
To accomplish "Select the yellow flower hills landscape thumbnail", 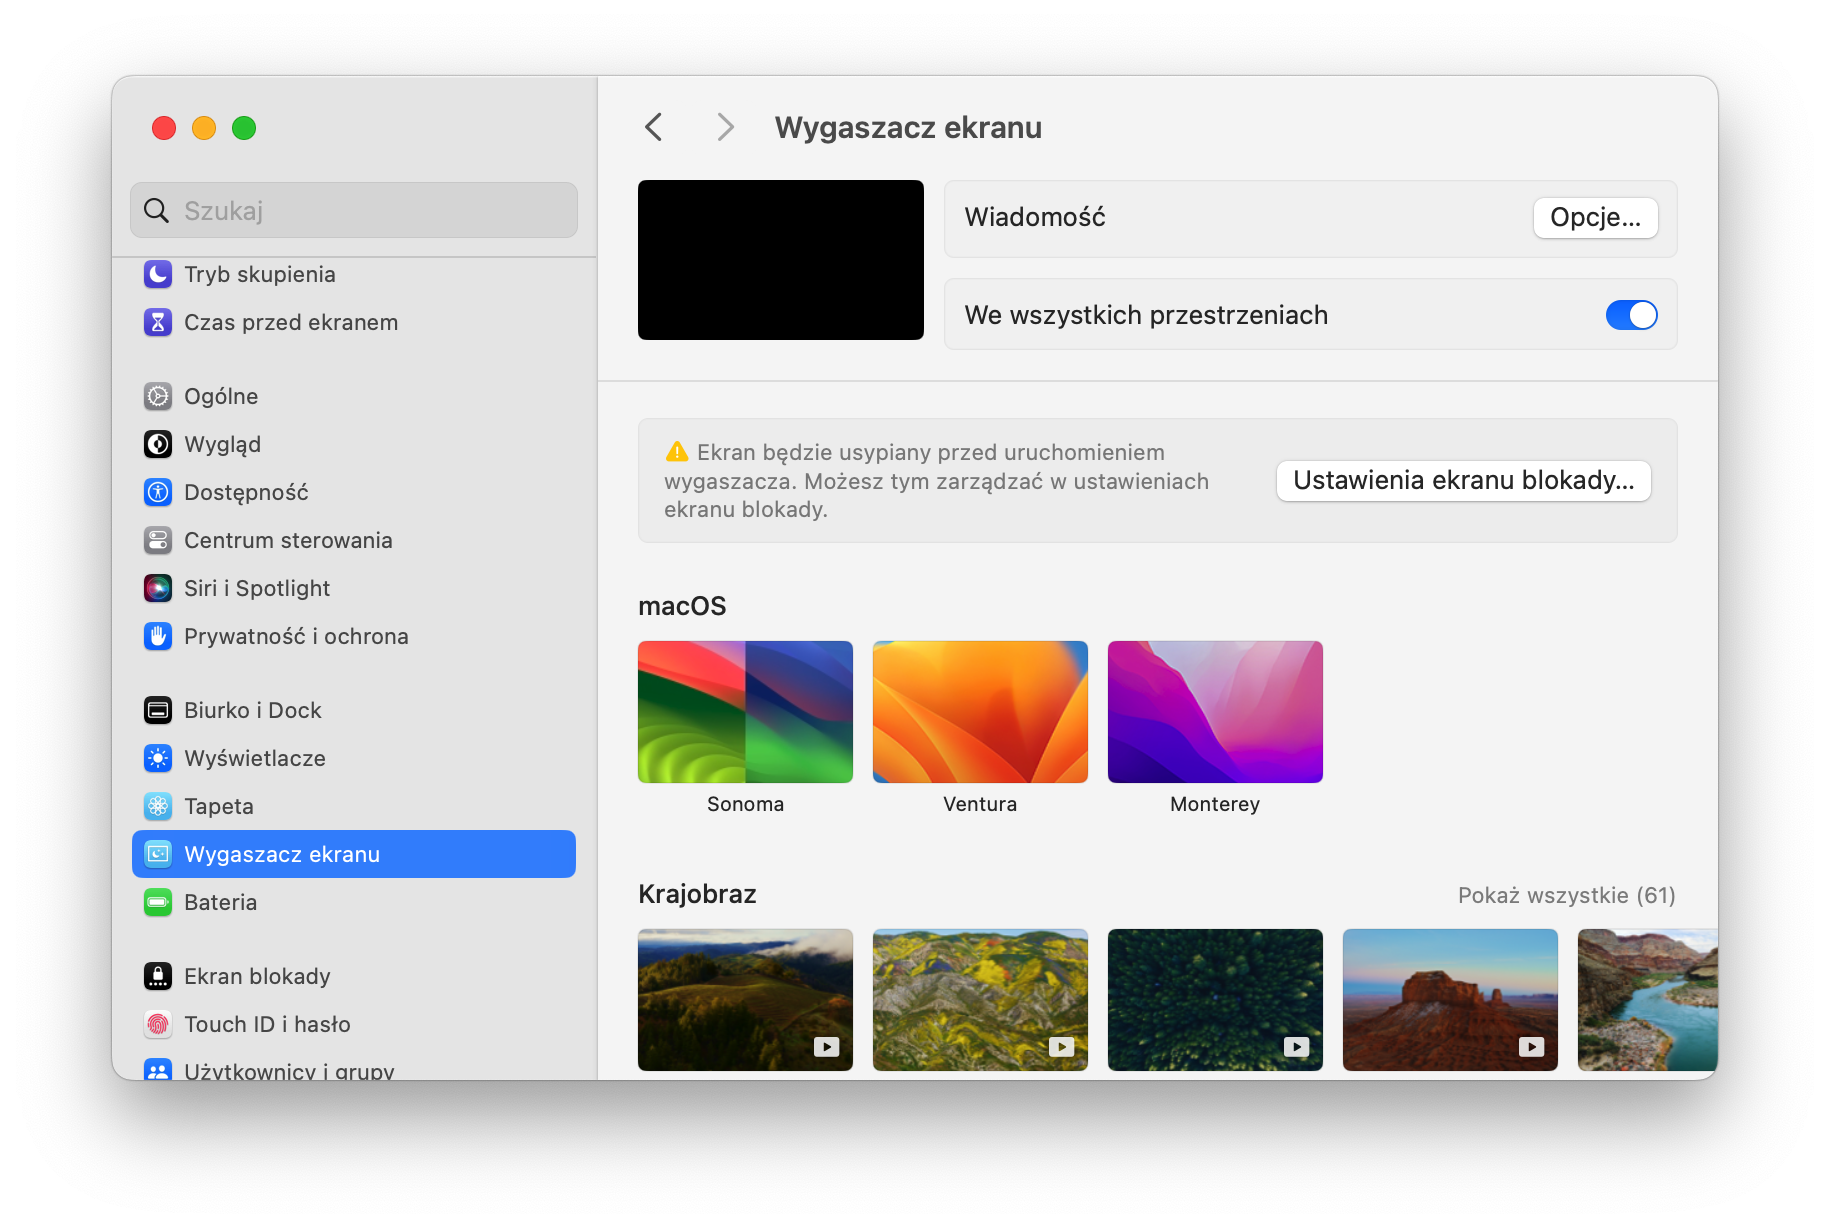I will point(980,1000).
